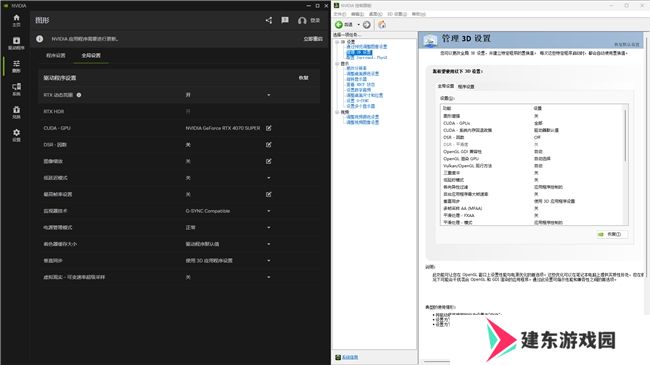
Task: Open G-SYNC Compatible monitor technology dropdown
Action: tap(269, 211)
